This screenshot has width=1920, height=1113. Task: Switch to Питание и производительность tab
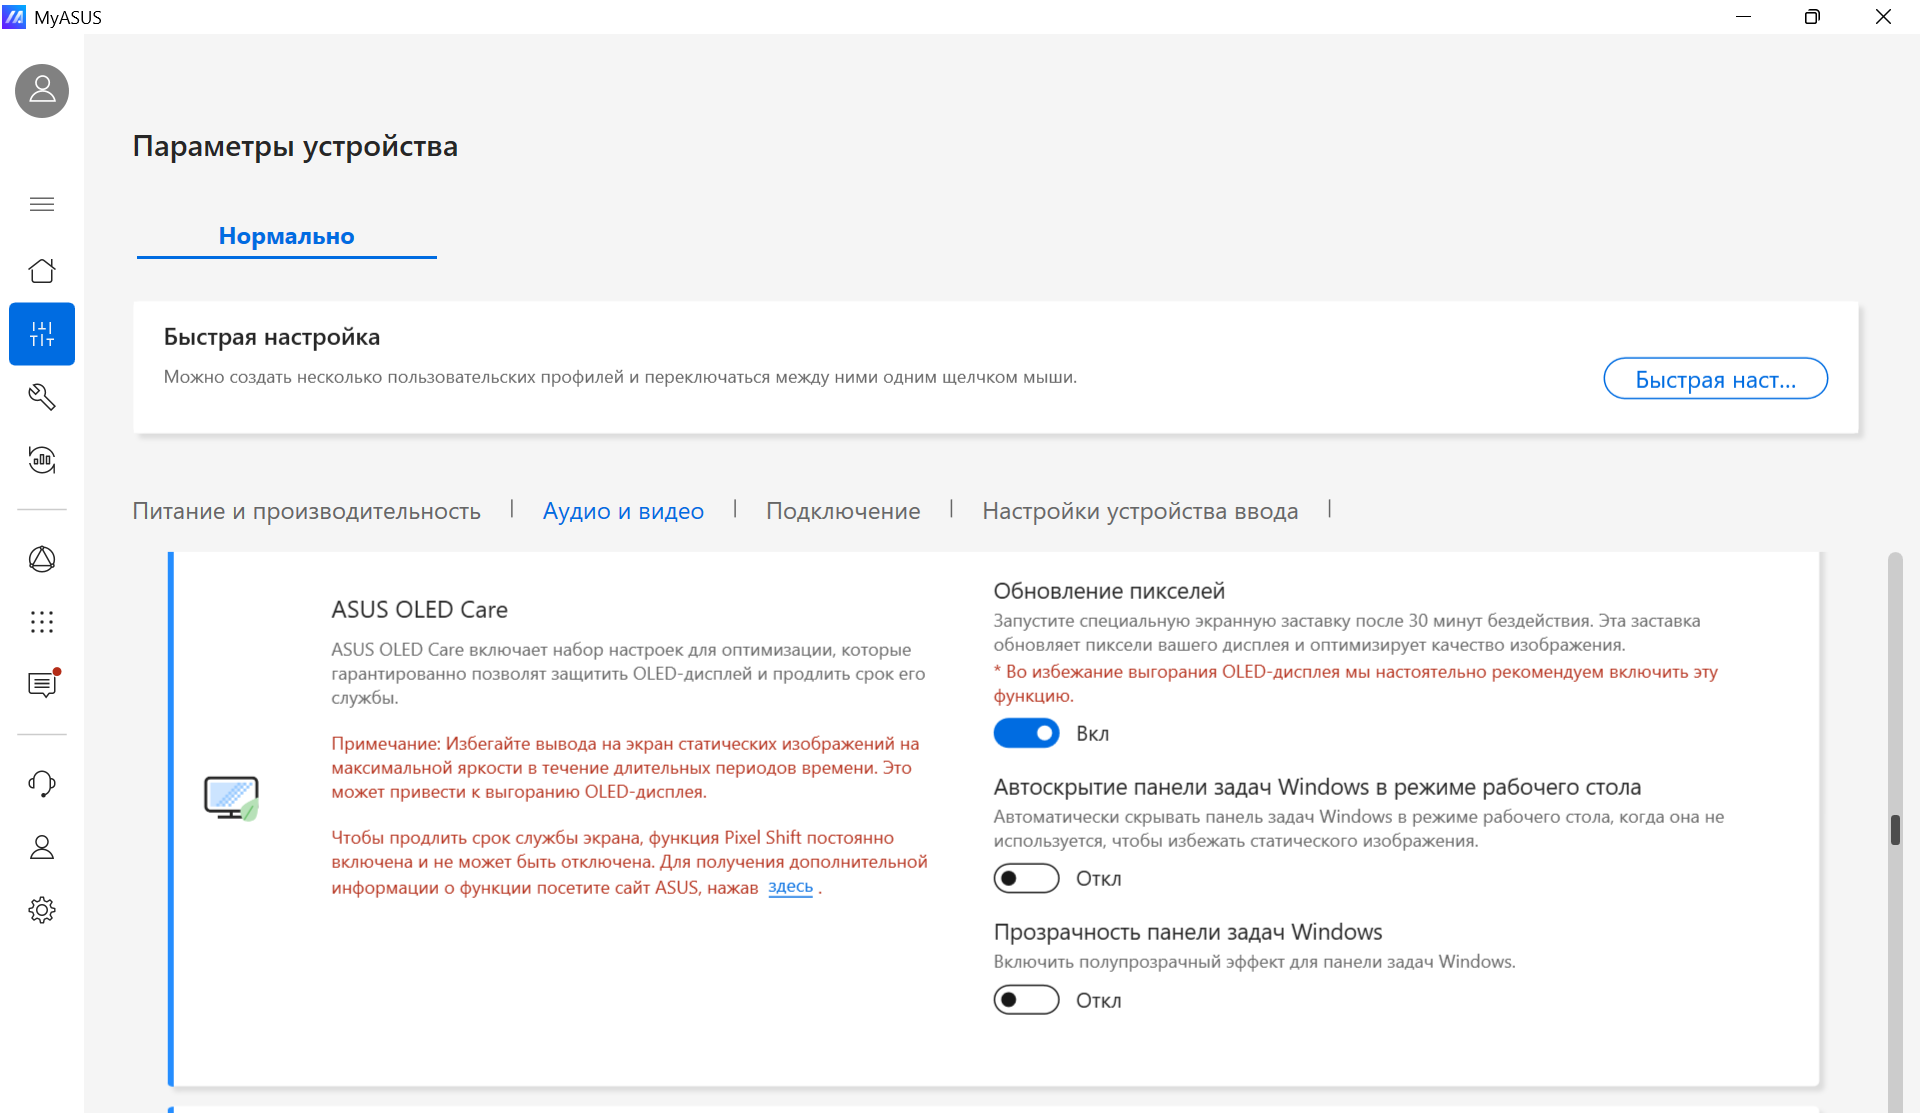point(306,511)
